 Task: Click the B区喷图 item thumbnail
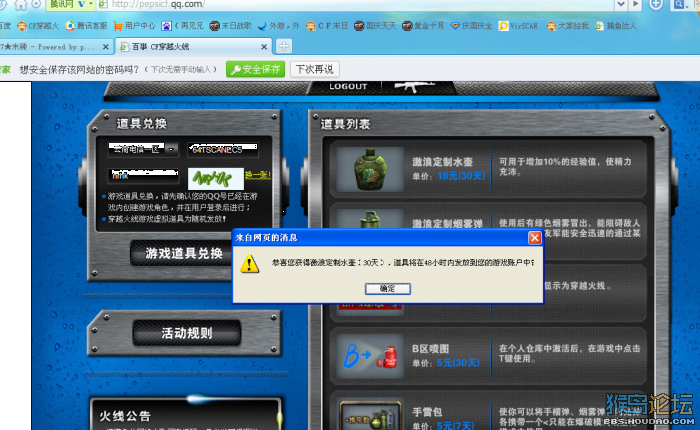370,356
